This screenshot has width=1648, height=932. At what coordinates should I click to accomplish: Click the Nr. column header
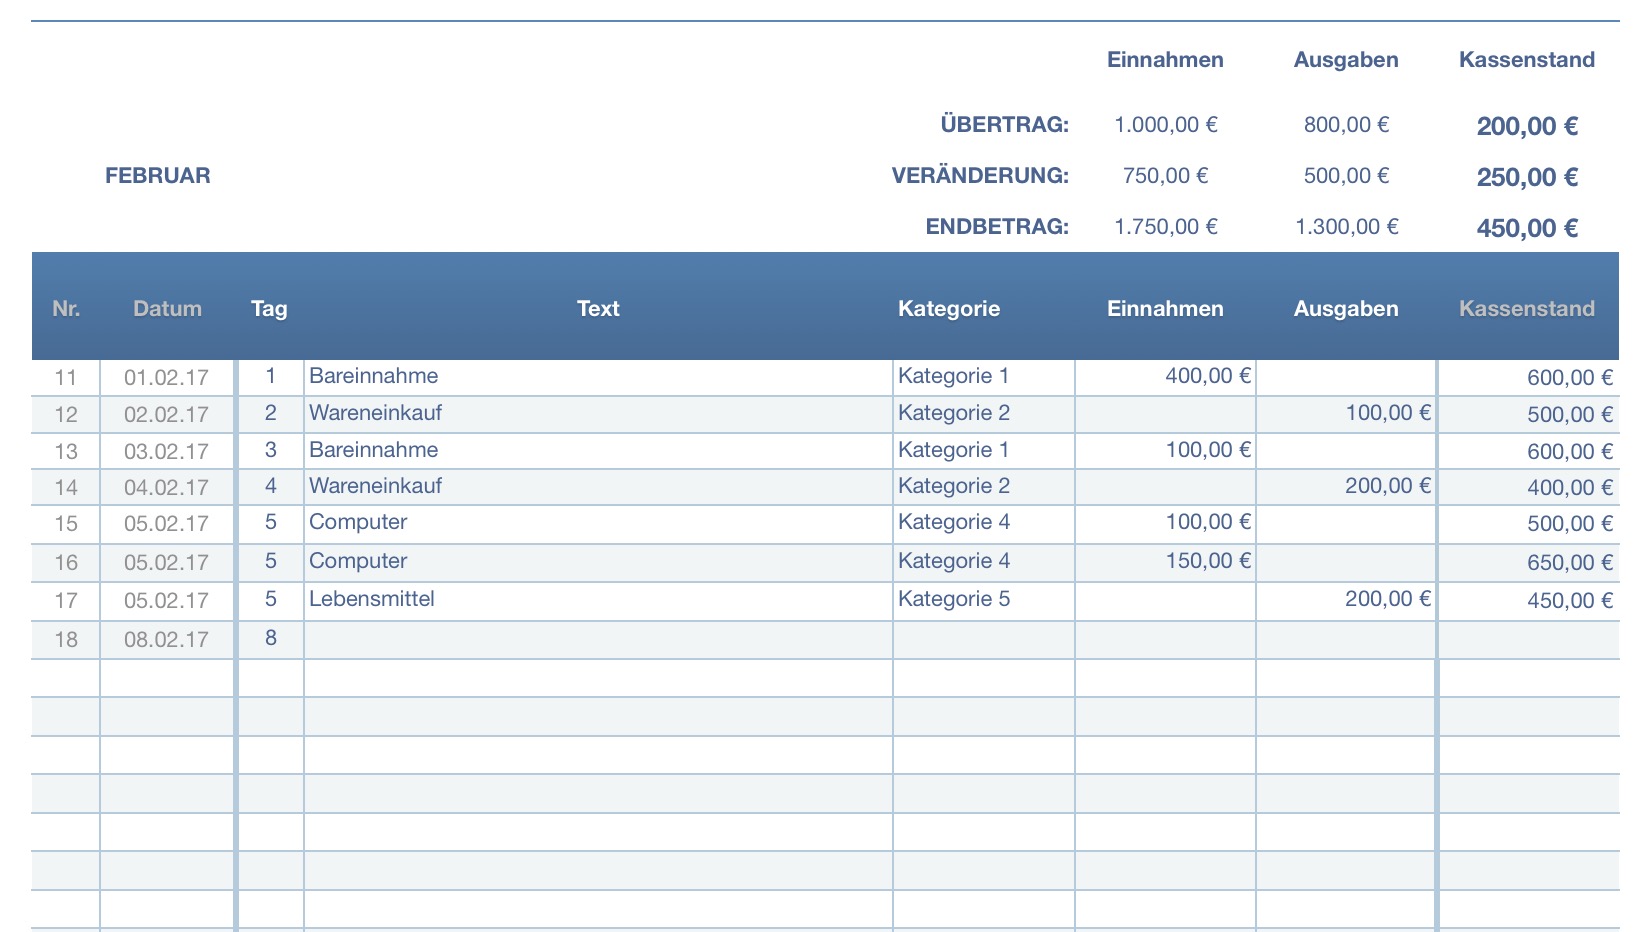66,309
